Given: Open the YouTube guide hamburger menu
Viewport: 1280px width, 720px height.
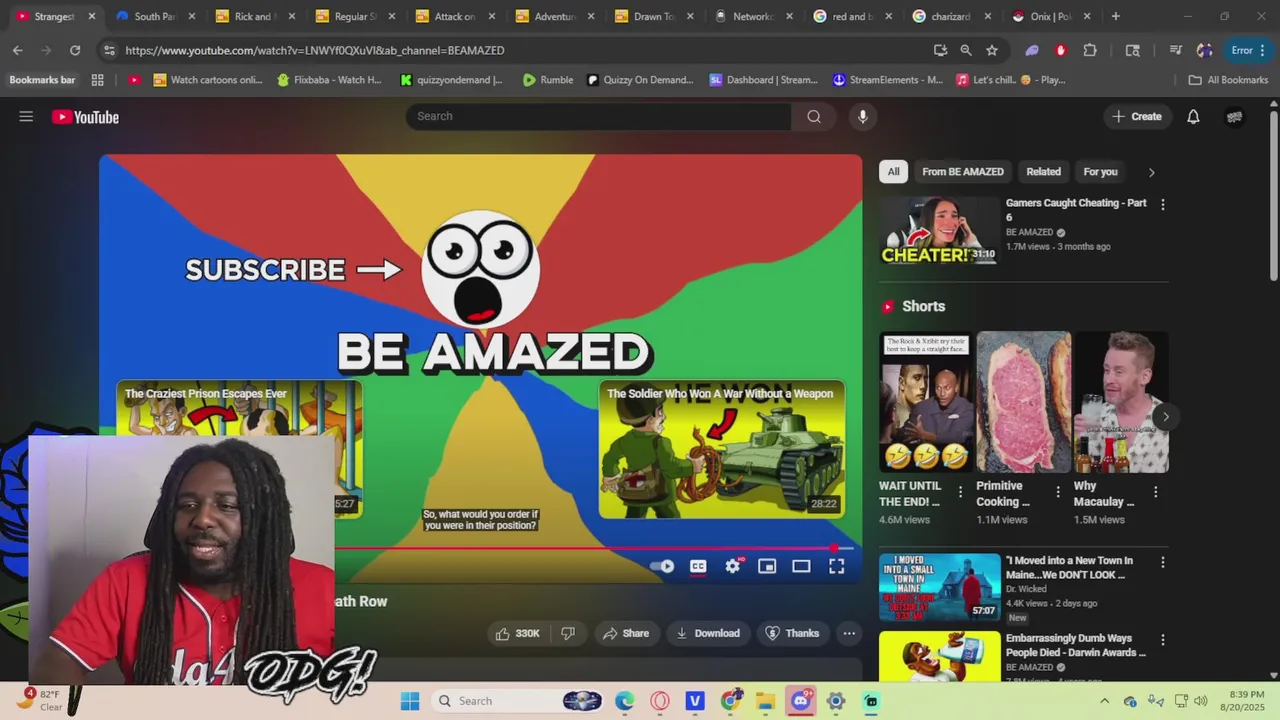Looking at the screenshot, I should pyautogui.click(x=26, y=117).
